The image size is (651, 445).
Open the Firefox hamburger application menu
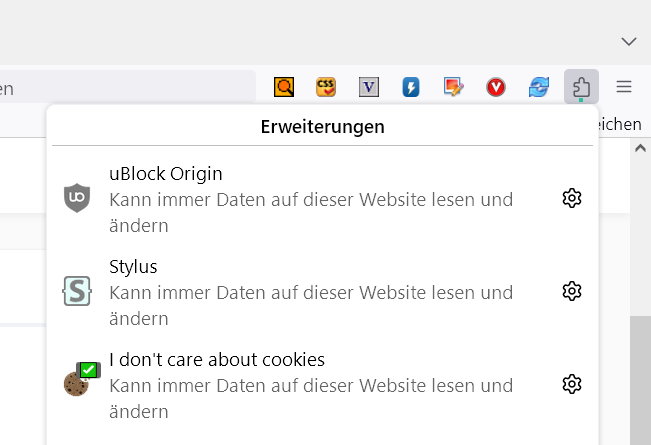point(624,87)
